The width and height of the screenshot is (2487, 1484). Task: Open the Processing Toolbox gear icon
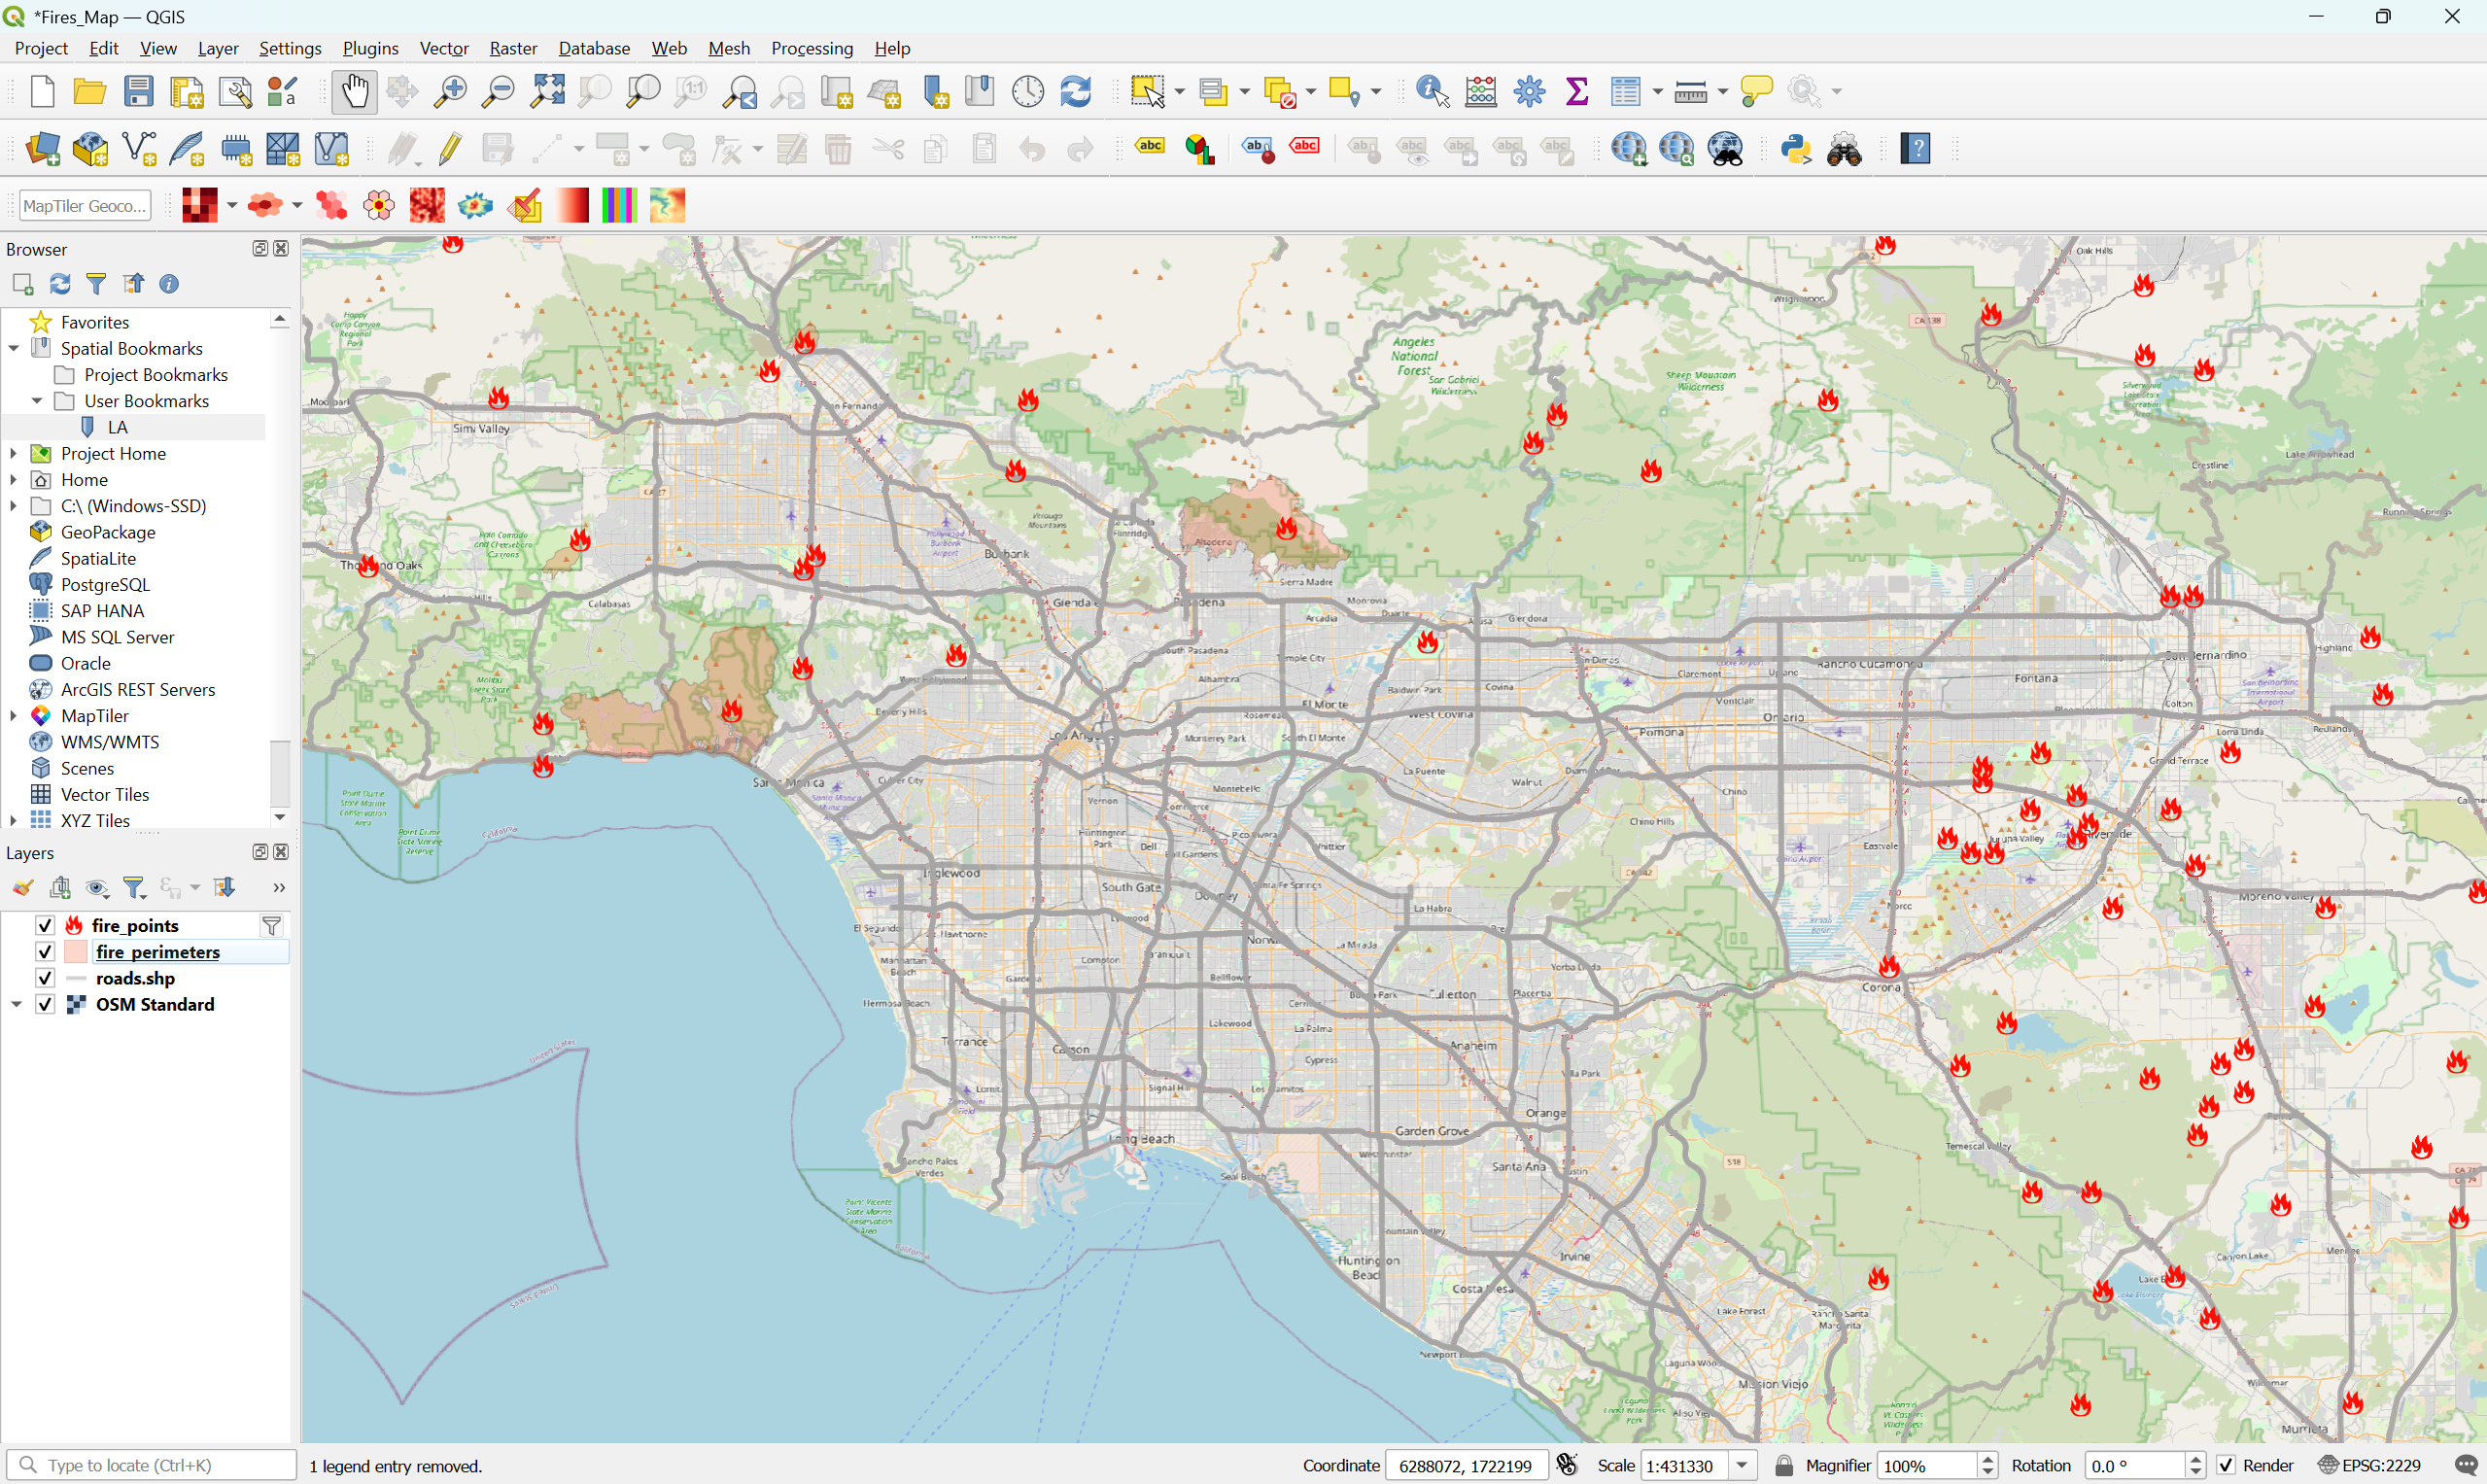(x=1529, y=91)
